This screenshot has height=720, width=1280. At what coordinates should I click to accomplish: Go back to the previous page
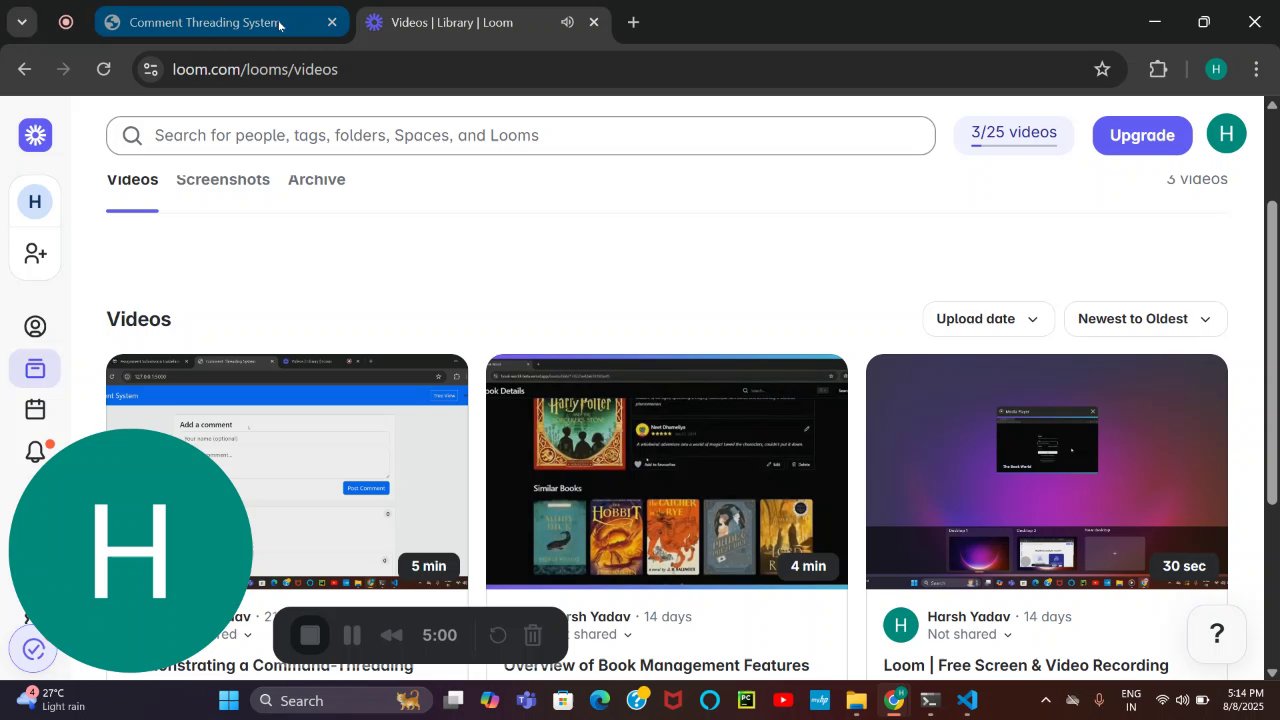click(25, 69)
